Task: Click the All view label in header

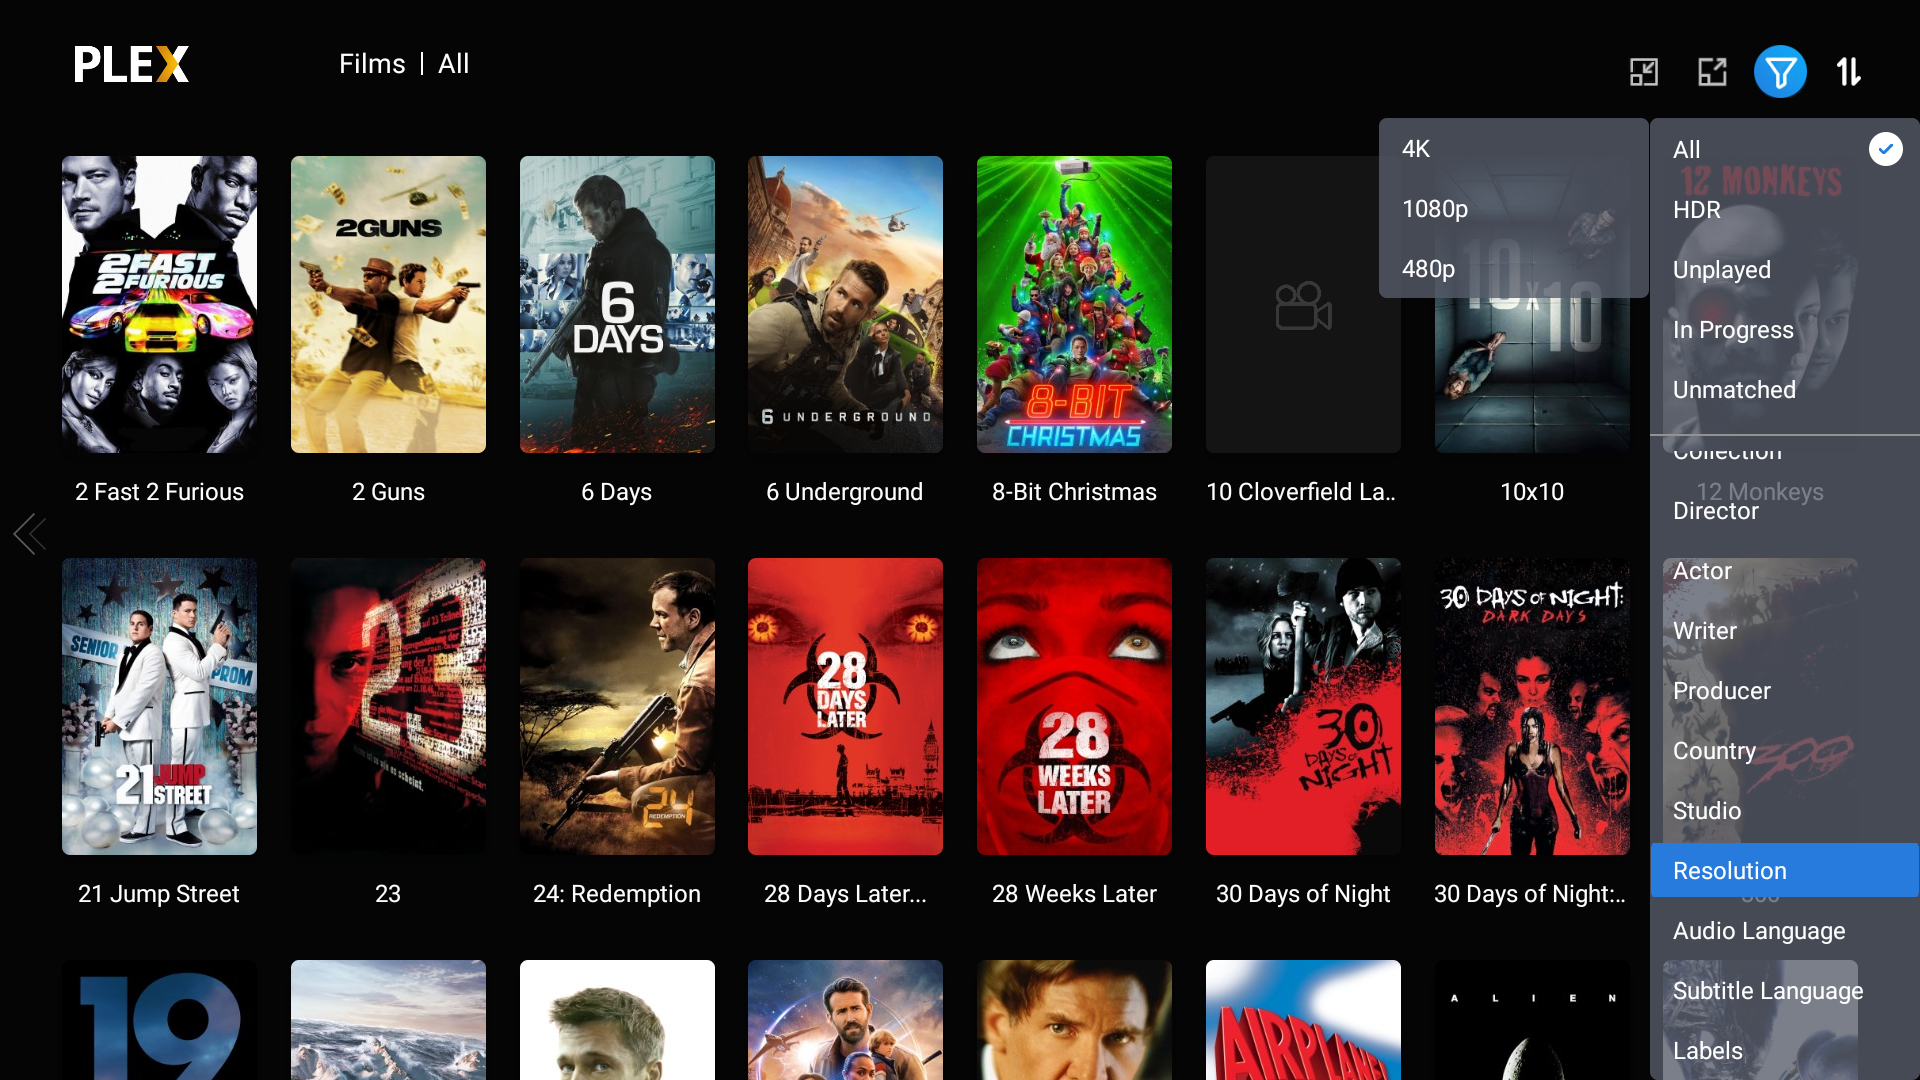Action: 453,64
